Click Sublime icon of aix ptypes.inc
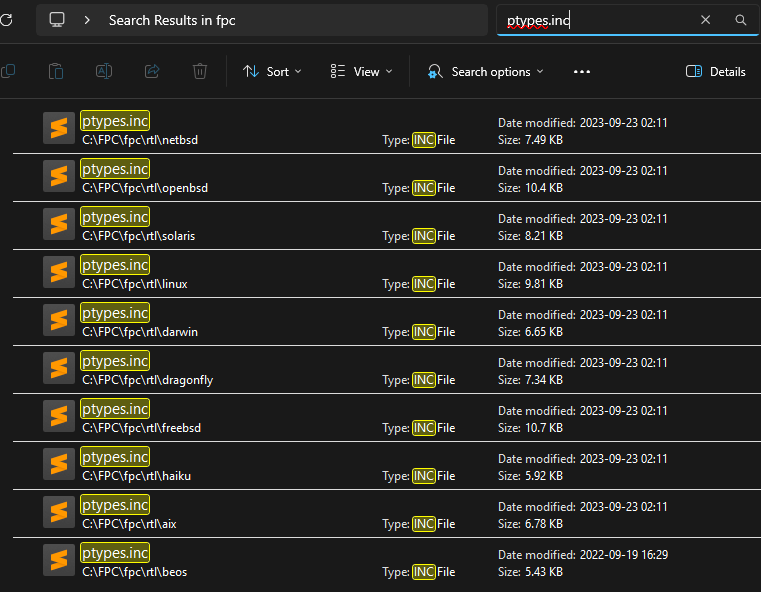 pyautogui.click(x=59, y=512)
